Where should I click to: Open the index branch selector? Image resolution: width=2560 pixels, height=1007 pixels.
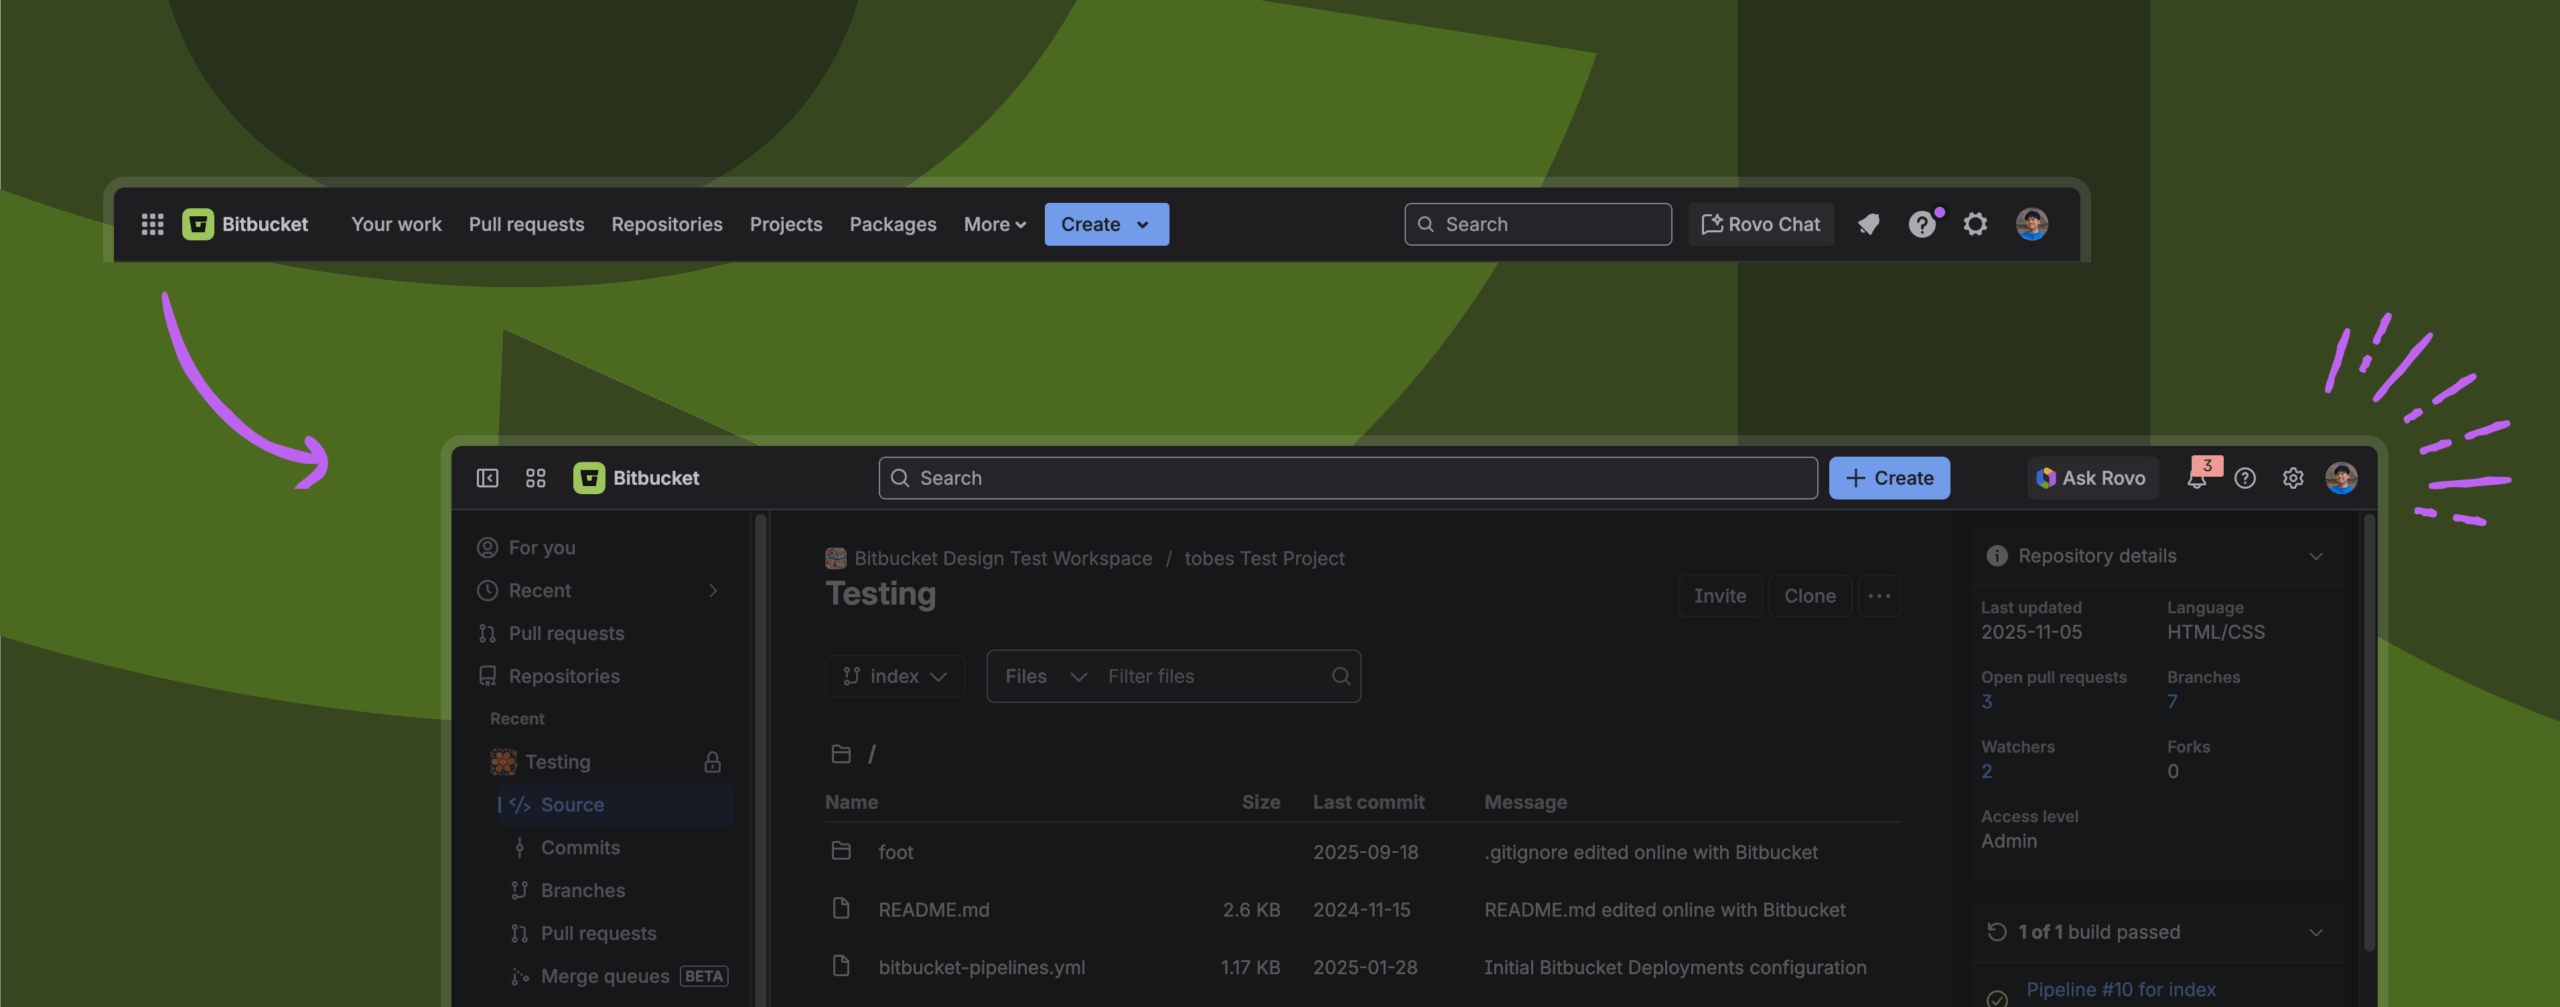(x=894, y=676)
